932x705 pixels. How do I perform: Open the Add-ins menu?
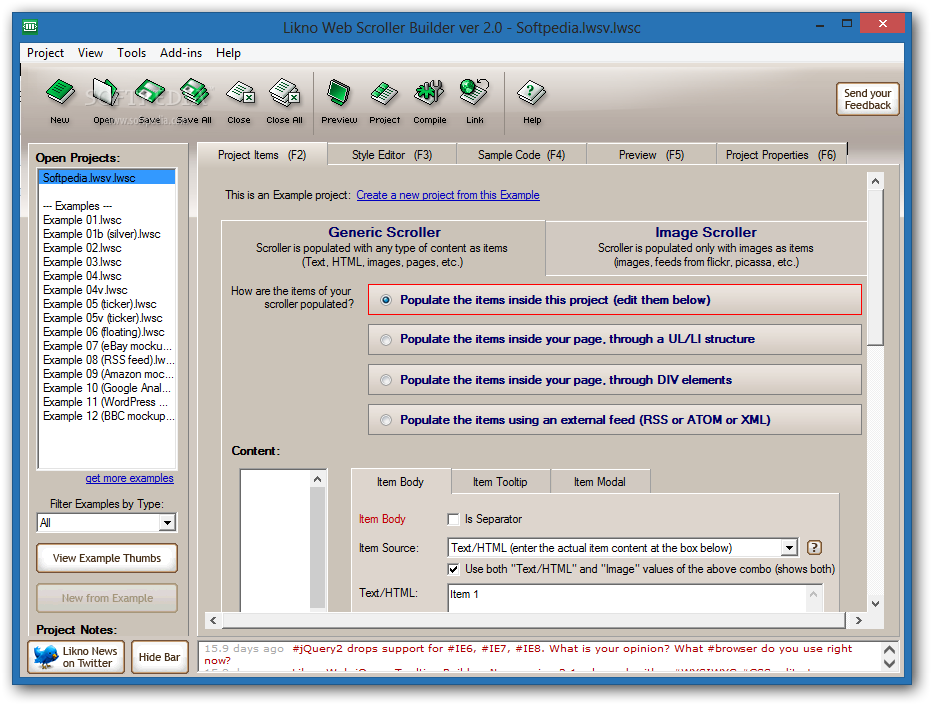(x=181, y=53)
